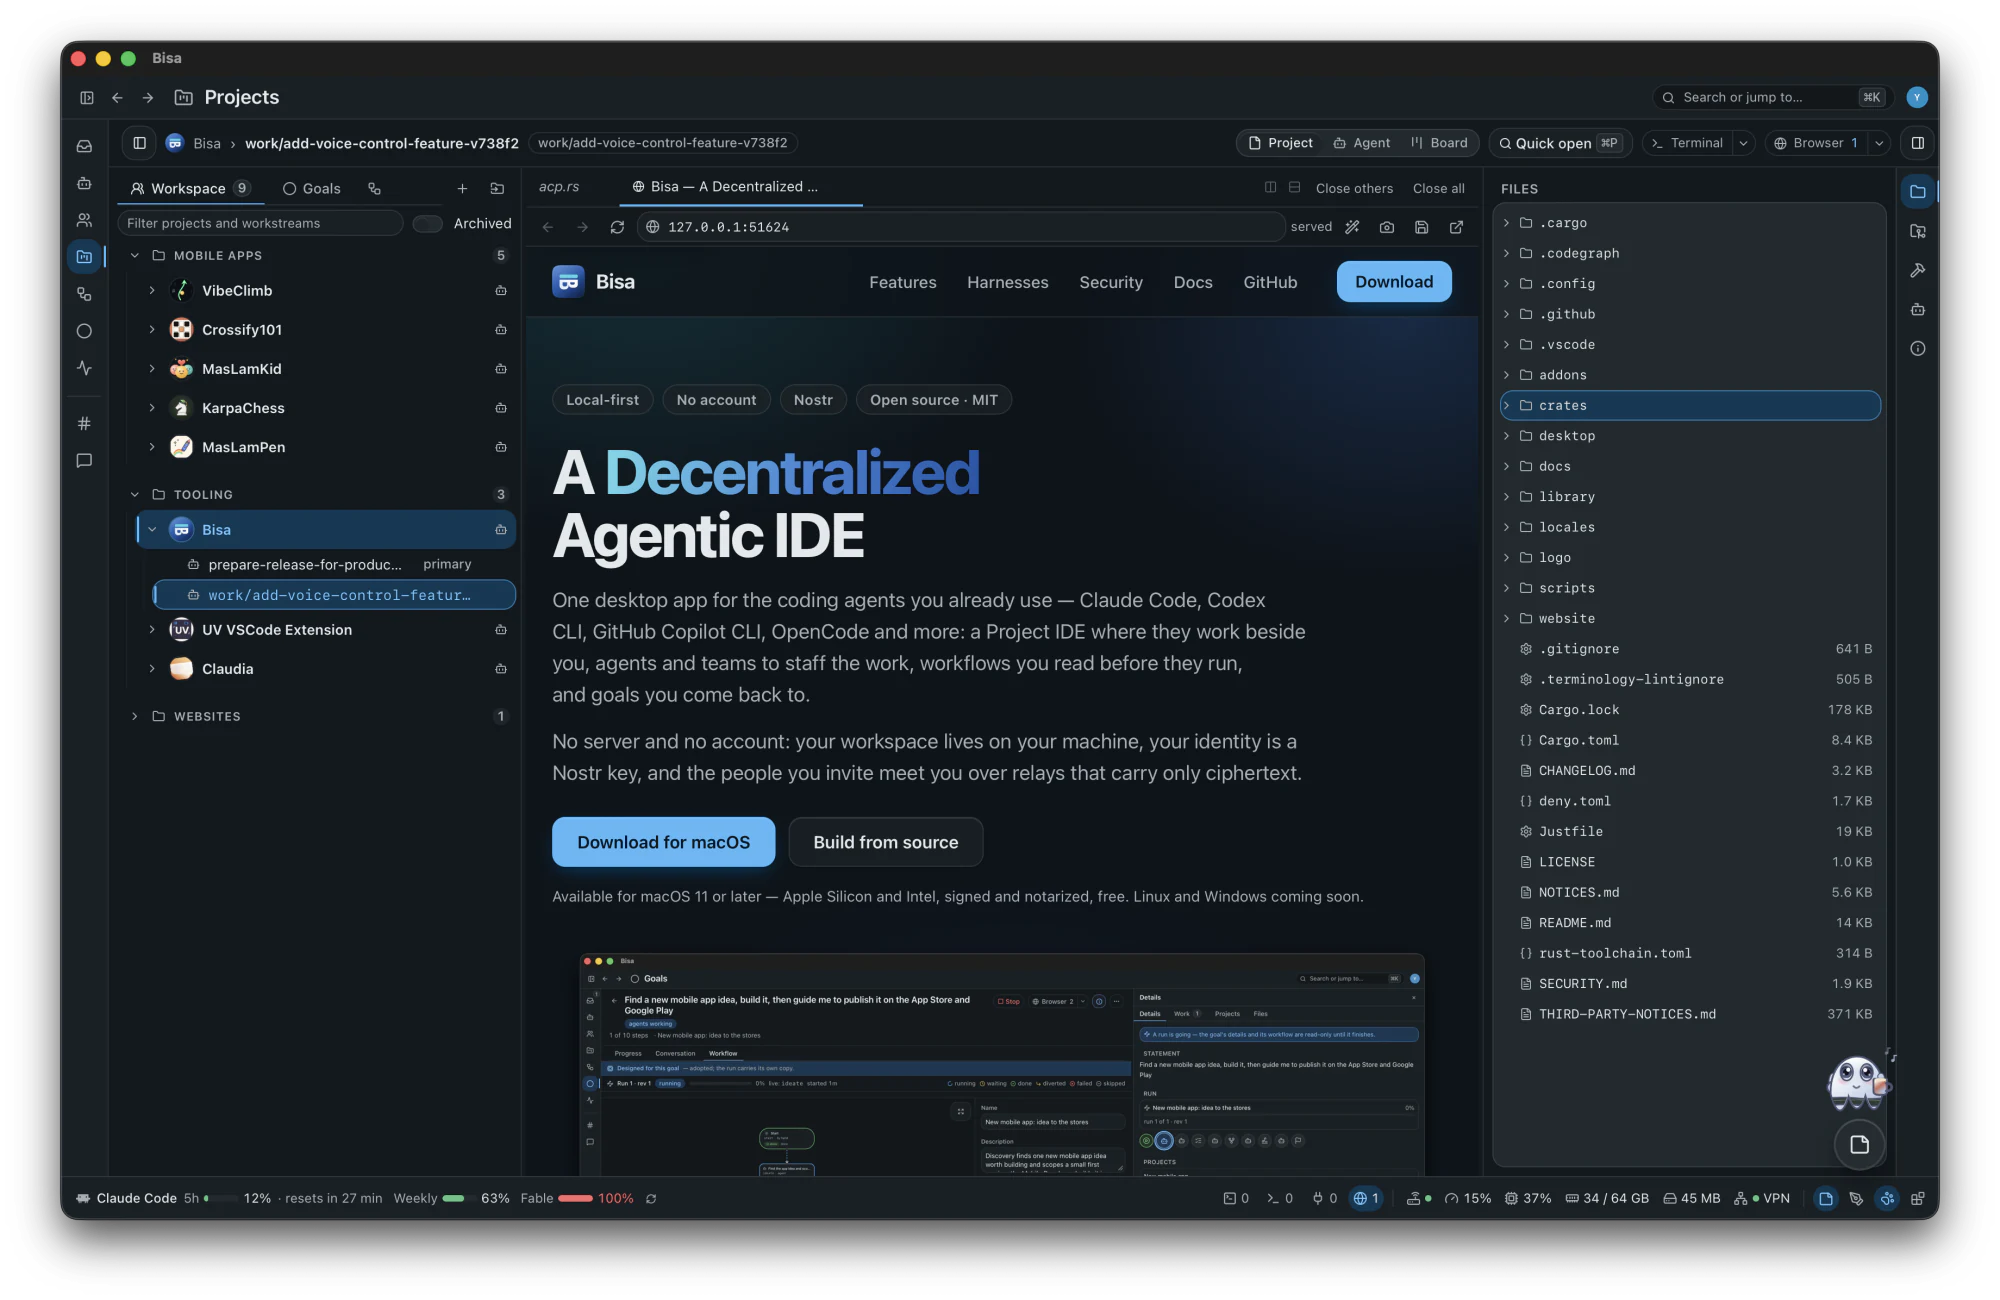Take a screenshot with the camera icon
Viewport: 2000px width, 1300px height.
(1386, 227)
